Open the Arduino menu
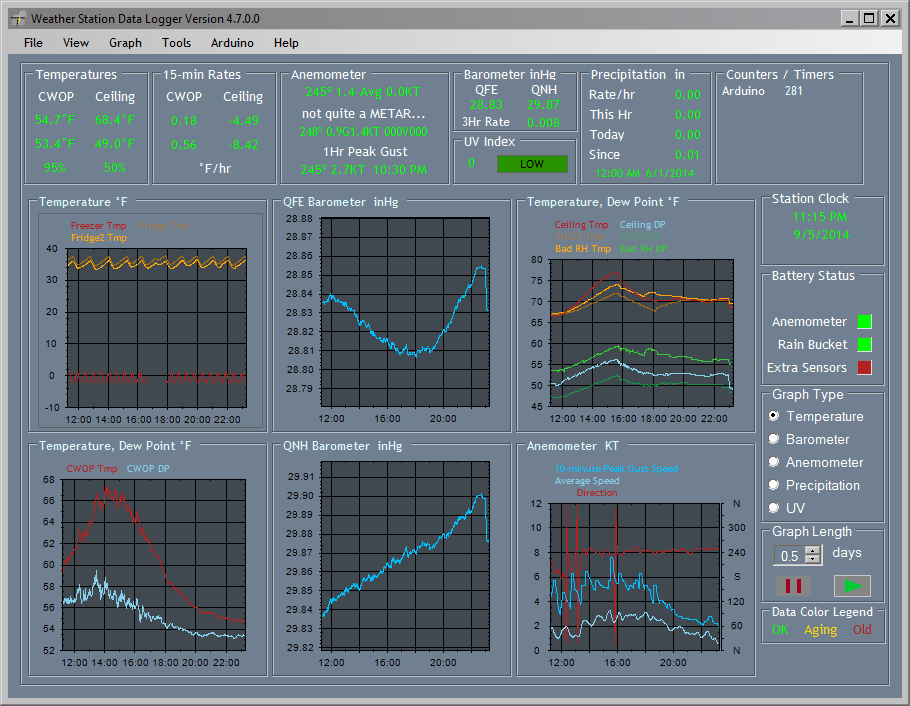Viewport: 910px width, 706px height. pyautogui.click(x=232, y=43)
